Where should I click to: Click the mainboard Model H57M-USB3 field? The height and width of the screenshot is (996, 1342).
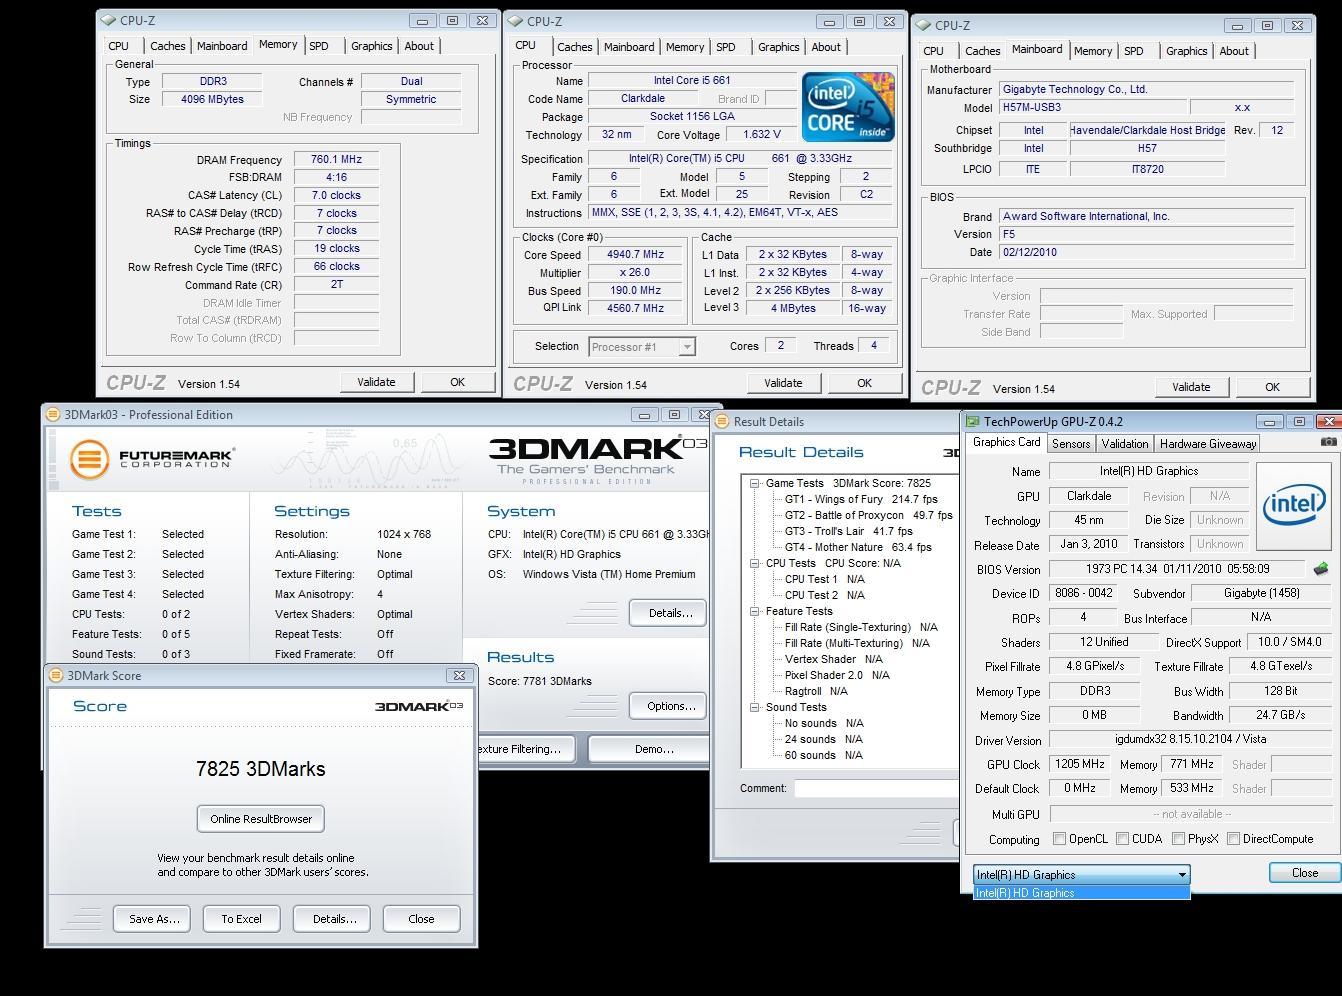point(1092,107)
